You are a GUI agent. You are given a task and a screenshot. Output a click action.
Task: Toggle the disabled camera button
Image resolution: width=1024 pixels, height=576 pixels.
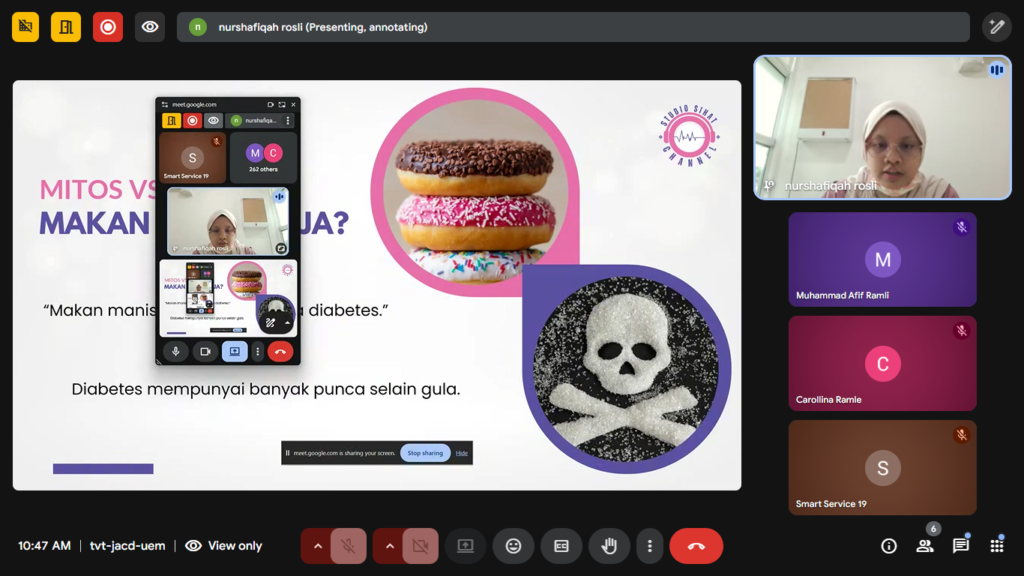(420, 546)
